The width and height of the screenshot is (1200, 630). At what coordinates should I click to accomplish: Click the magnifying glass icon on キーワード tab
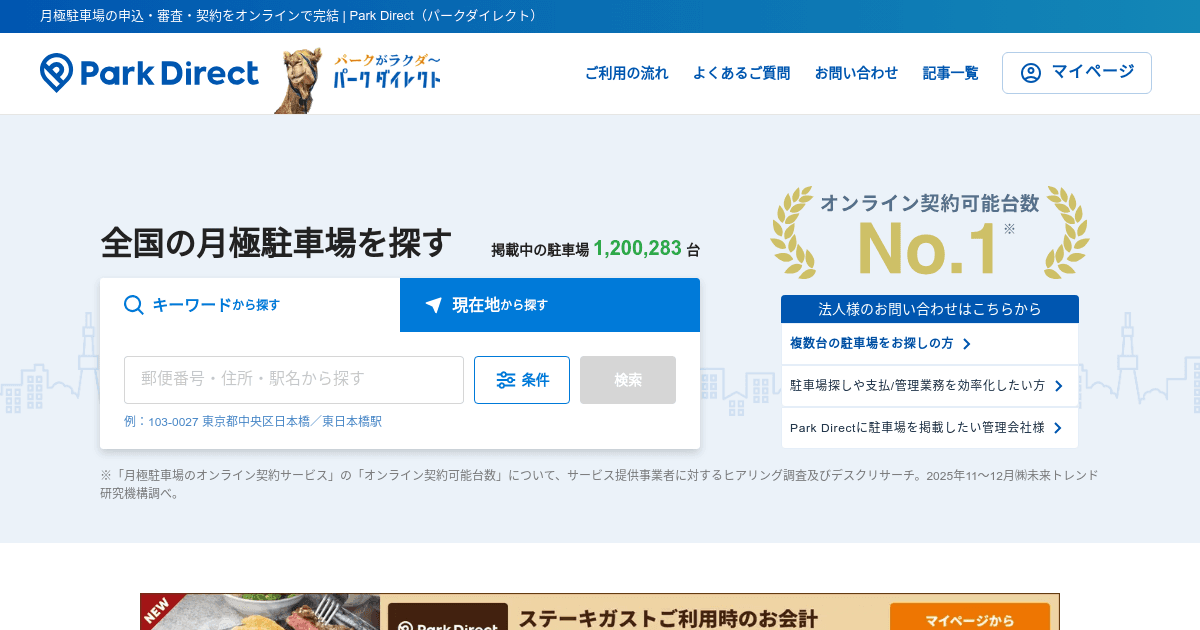(x=133, y=305)
